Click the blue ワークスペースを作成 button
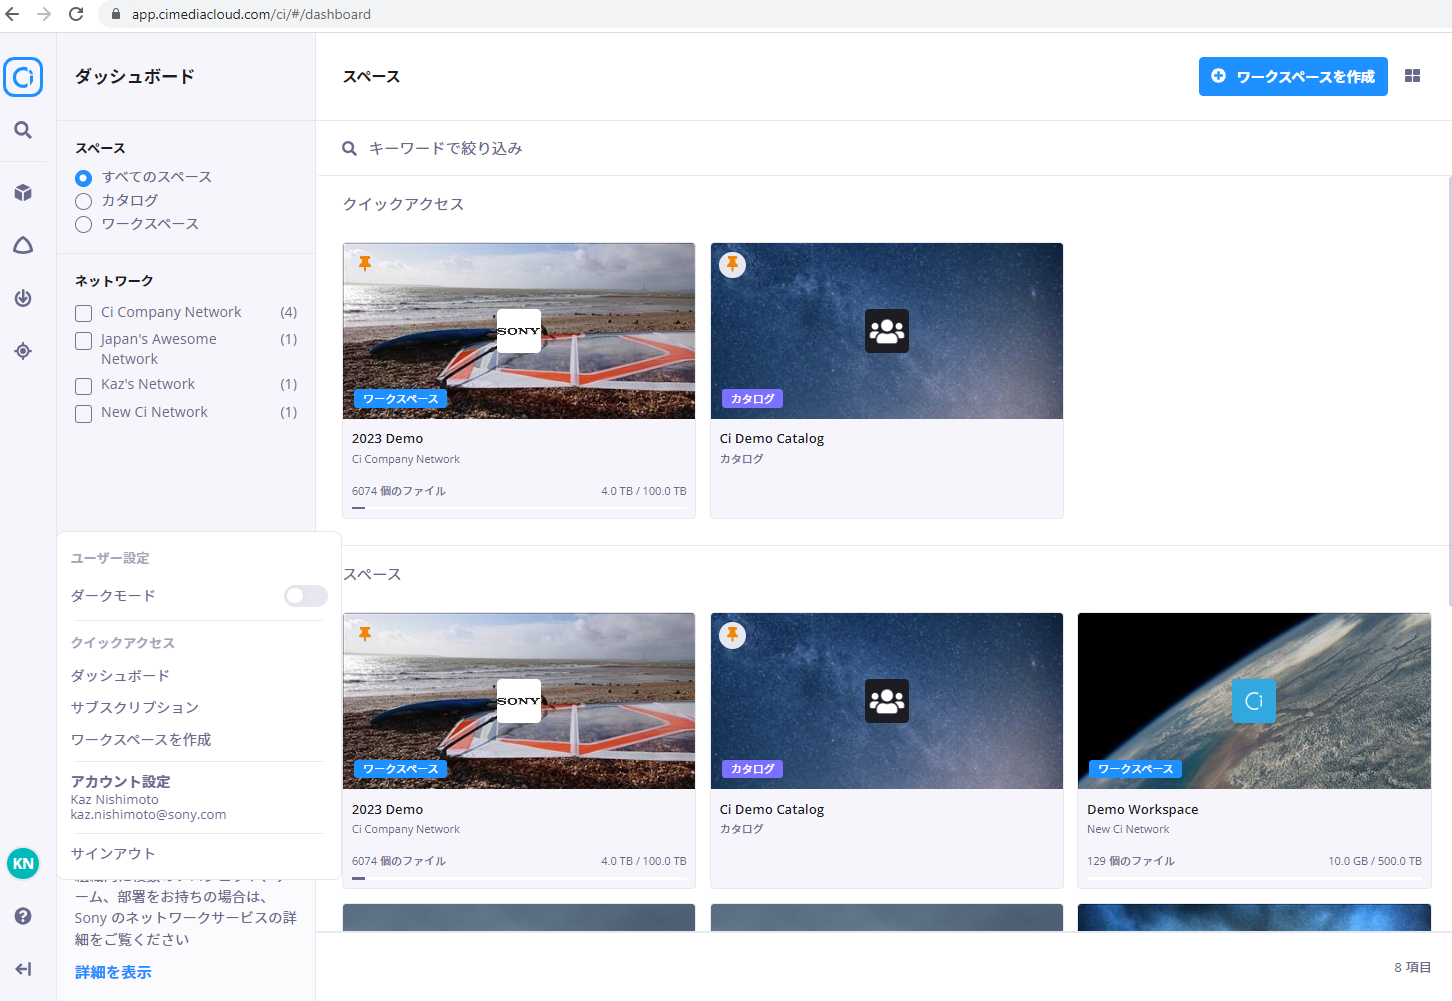The height and width of the screenshot is (1001, 1452). [x=1293, y=76]
